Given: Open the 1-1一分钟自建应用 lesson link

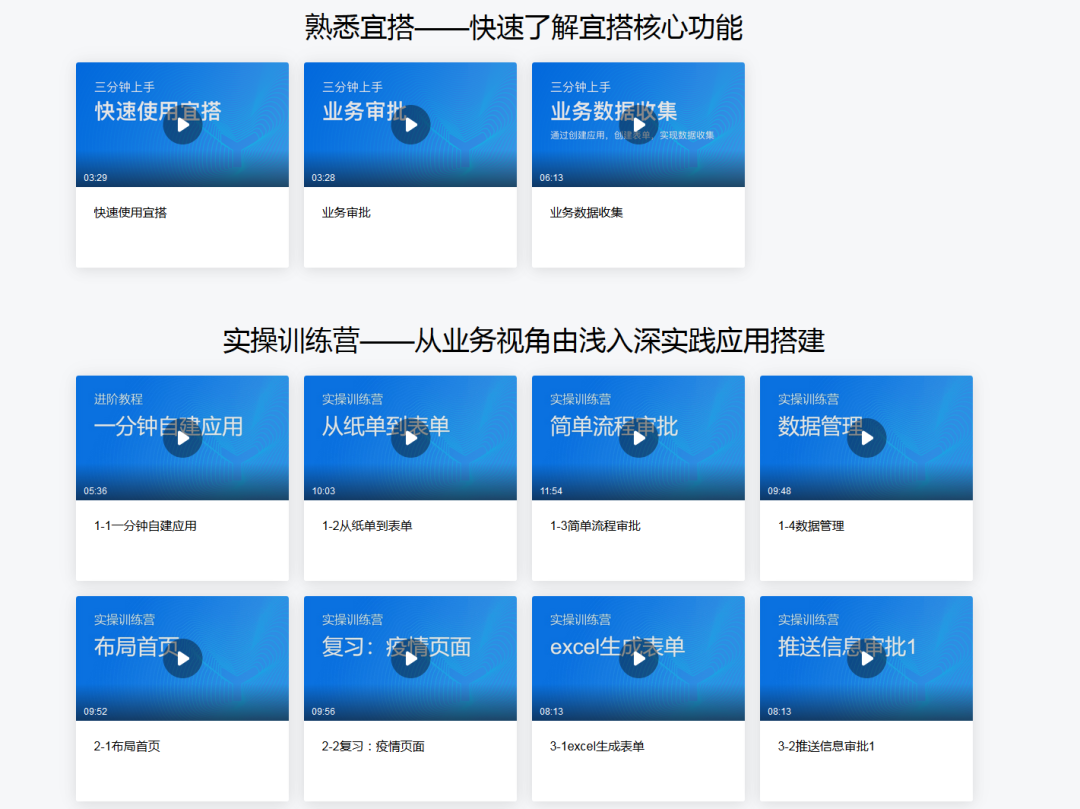Looking at the screenshot, I should coord(145,526).
